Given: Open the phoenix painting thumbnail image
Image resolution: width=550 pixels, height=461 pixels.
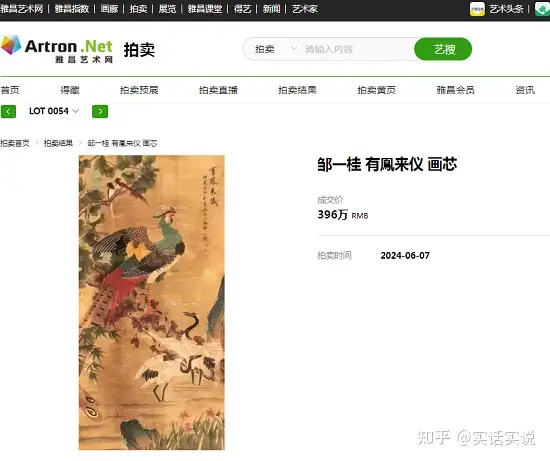Looking at the screenshot, I should click(152, 302).
